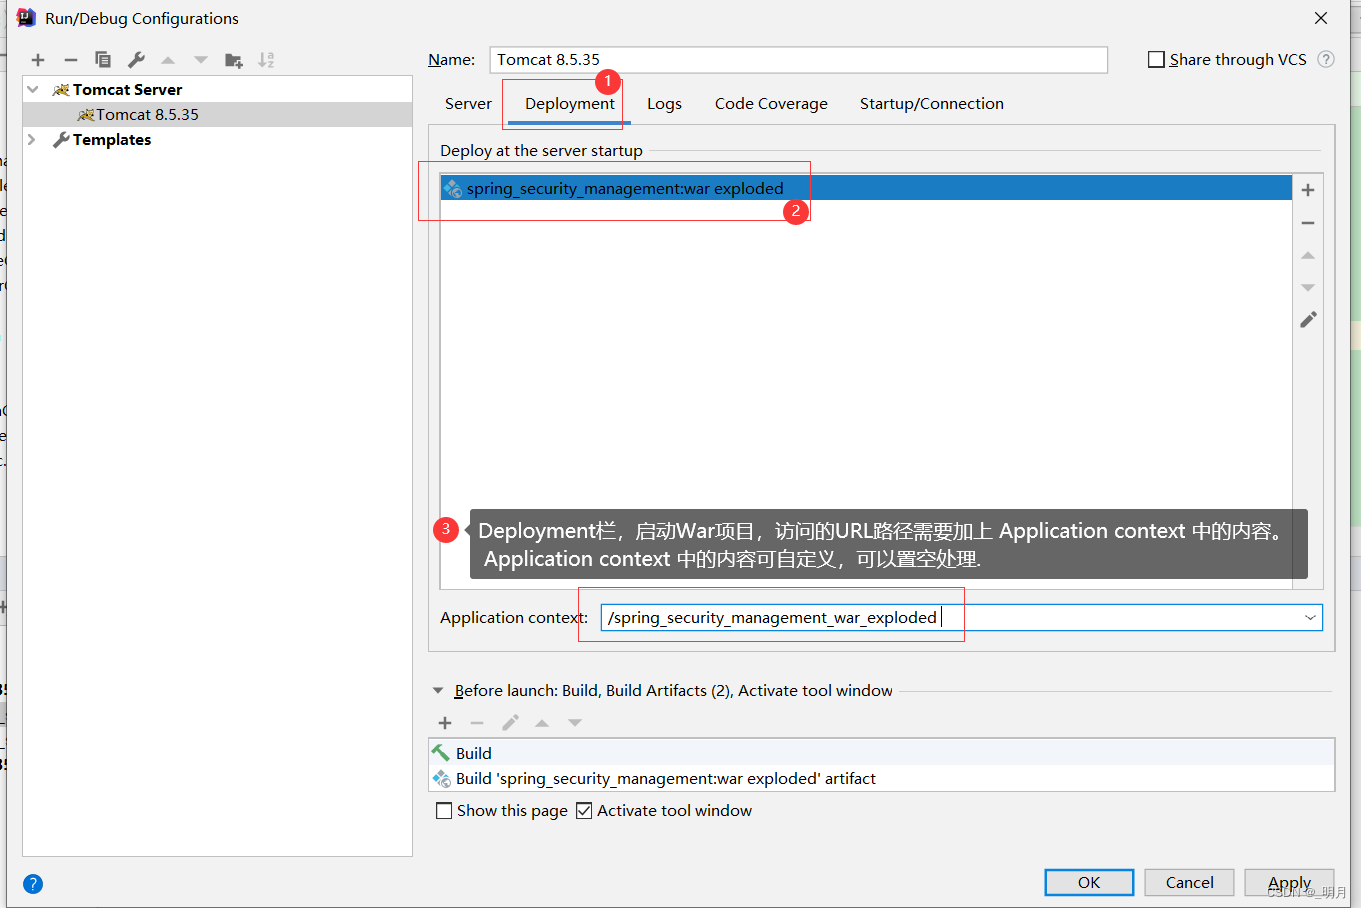Viewport: 1361px width, 908px height.
Task: Move artifact down arrow beside deployment list
Action: pyautogui.click(x=1308, y=288)
